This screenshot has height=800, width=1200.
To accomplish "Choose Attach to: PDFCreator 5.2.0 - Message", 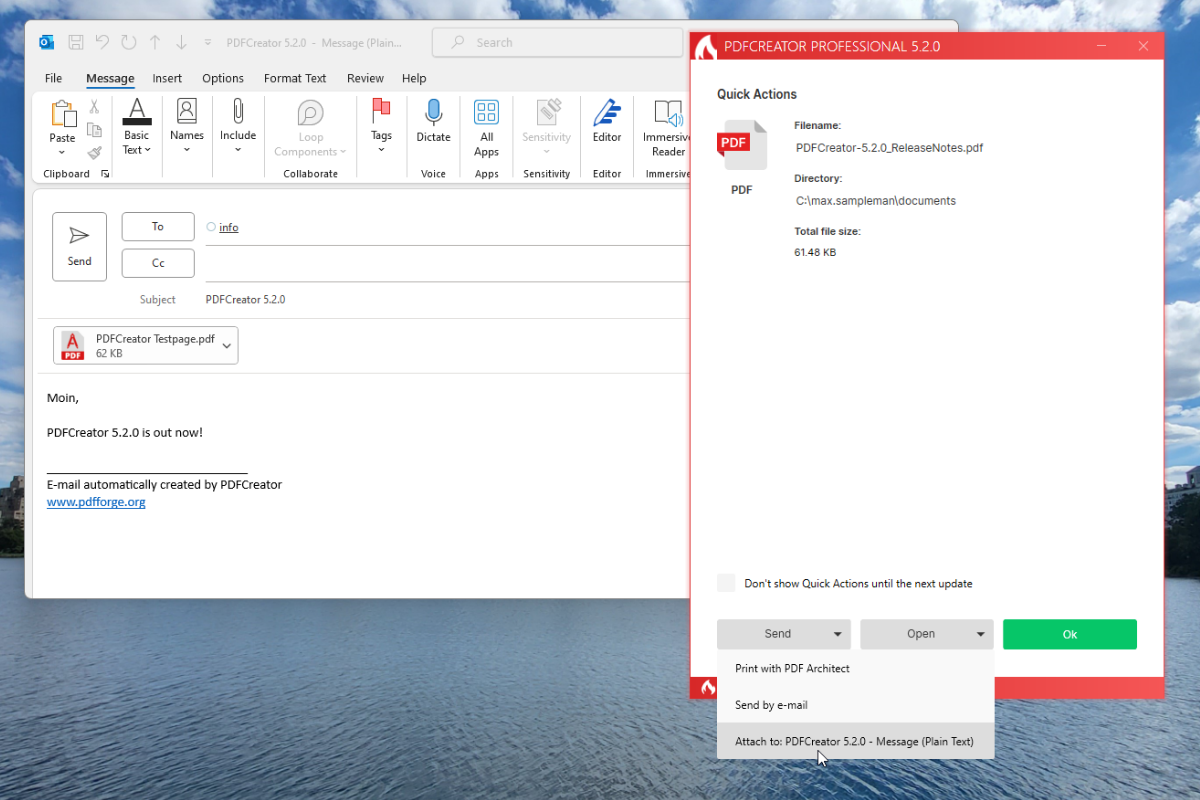I will tap(856, 742).
